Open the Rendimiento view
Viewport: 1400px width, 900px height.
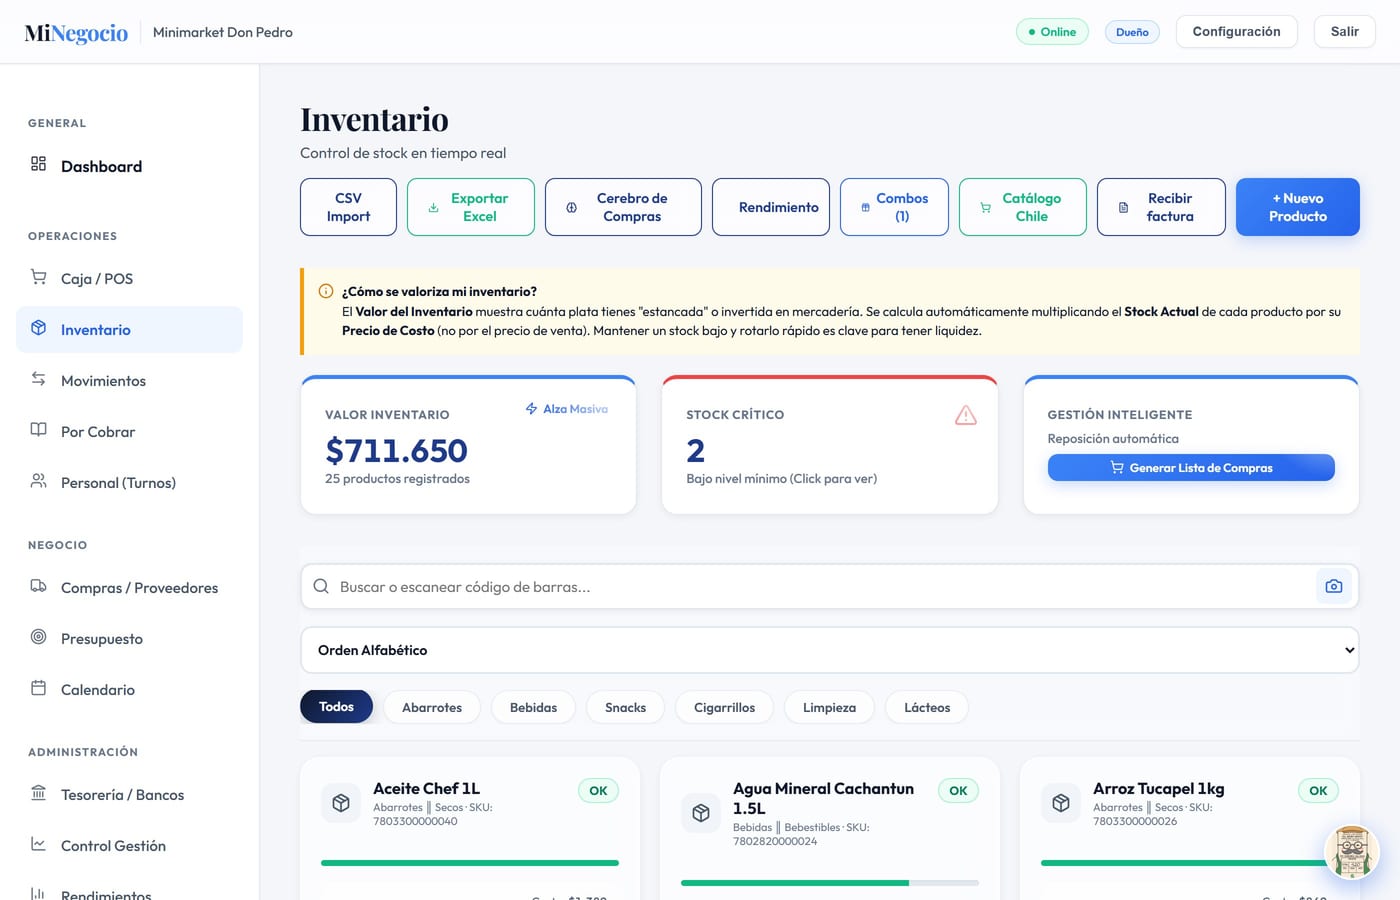click(x=771, y=207)
